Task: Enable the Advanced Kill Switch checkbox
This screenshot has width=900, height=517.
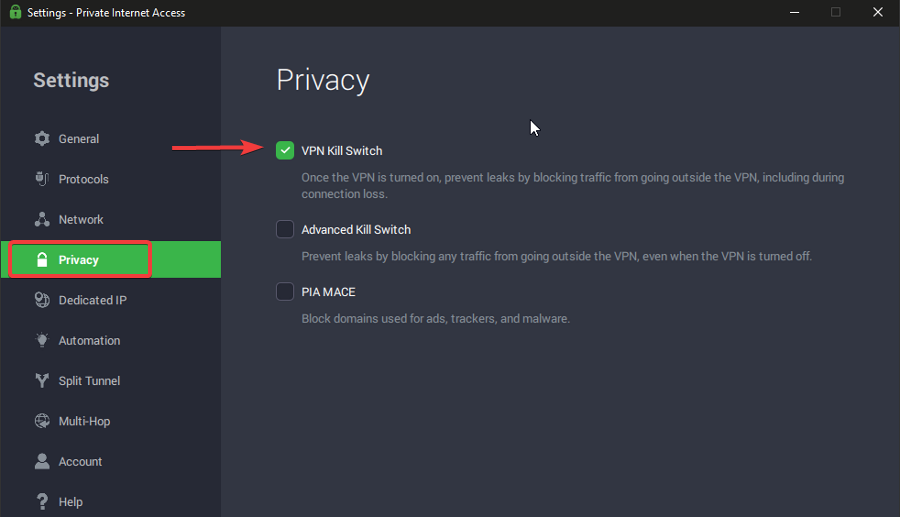Action: point(285,229)
